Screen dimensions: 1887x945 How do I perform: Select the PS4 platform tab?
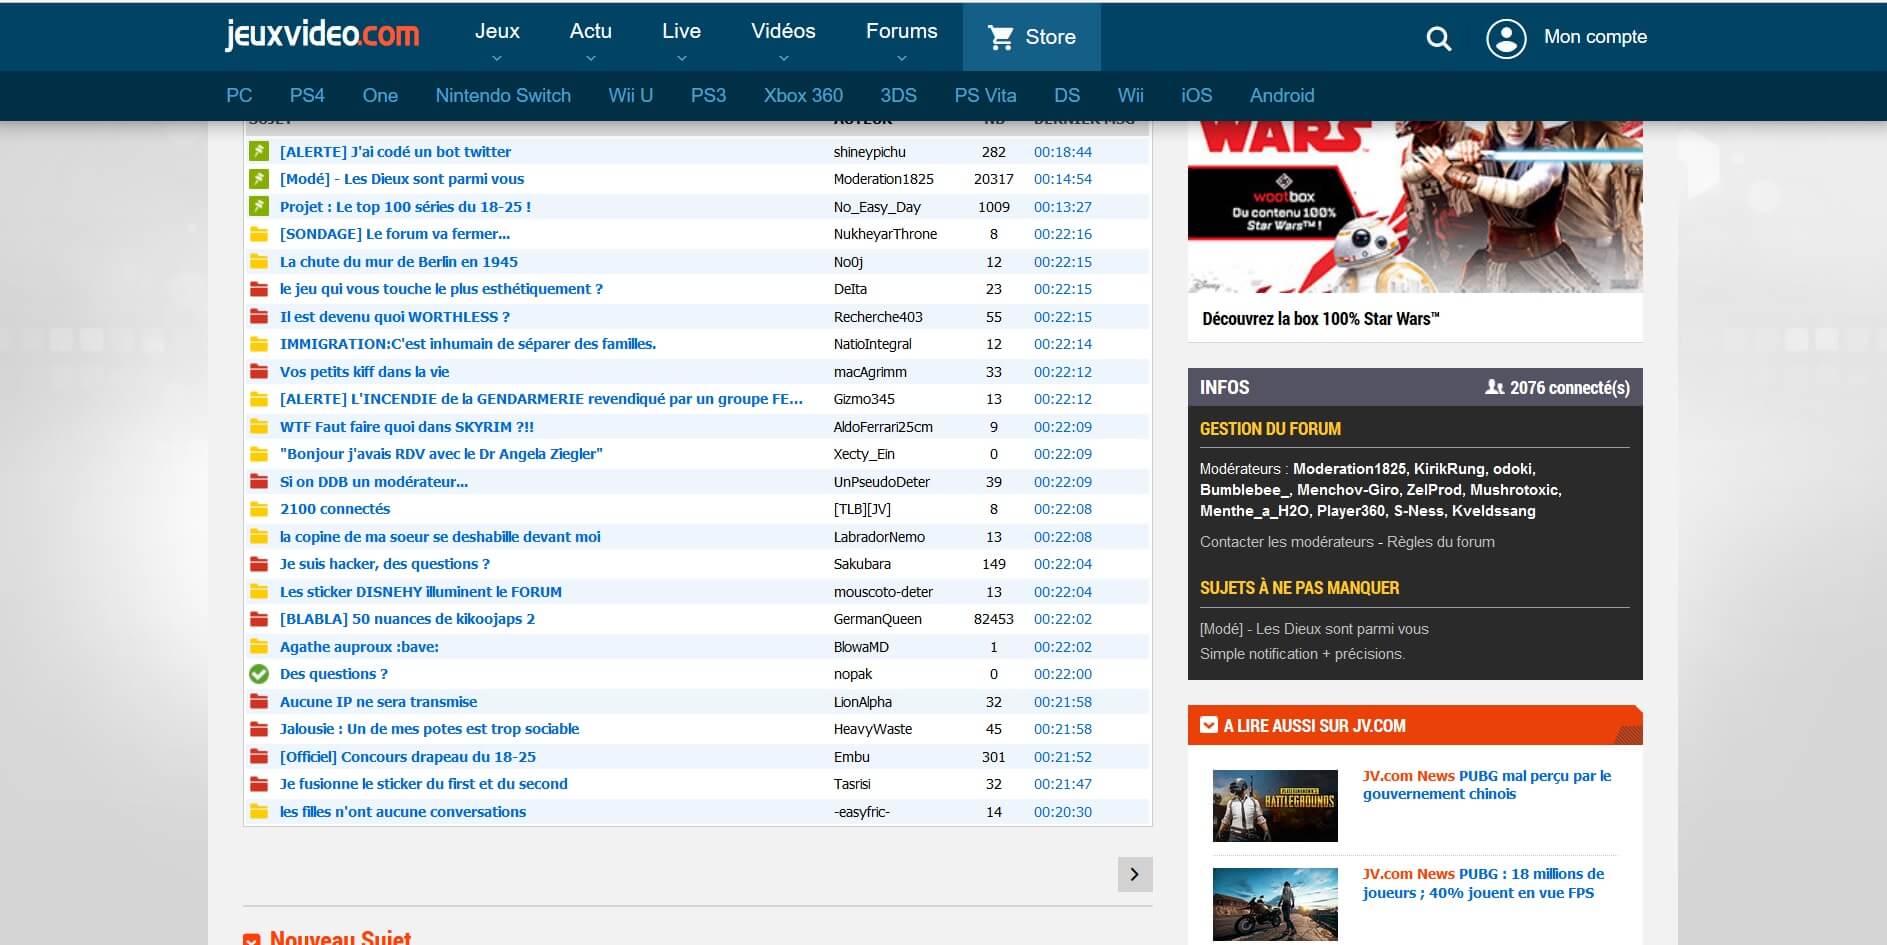307,95
